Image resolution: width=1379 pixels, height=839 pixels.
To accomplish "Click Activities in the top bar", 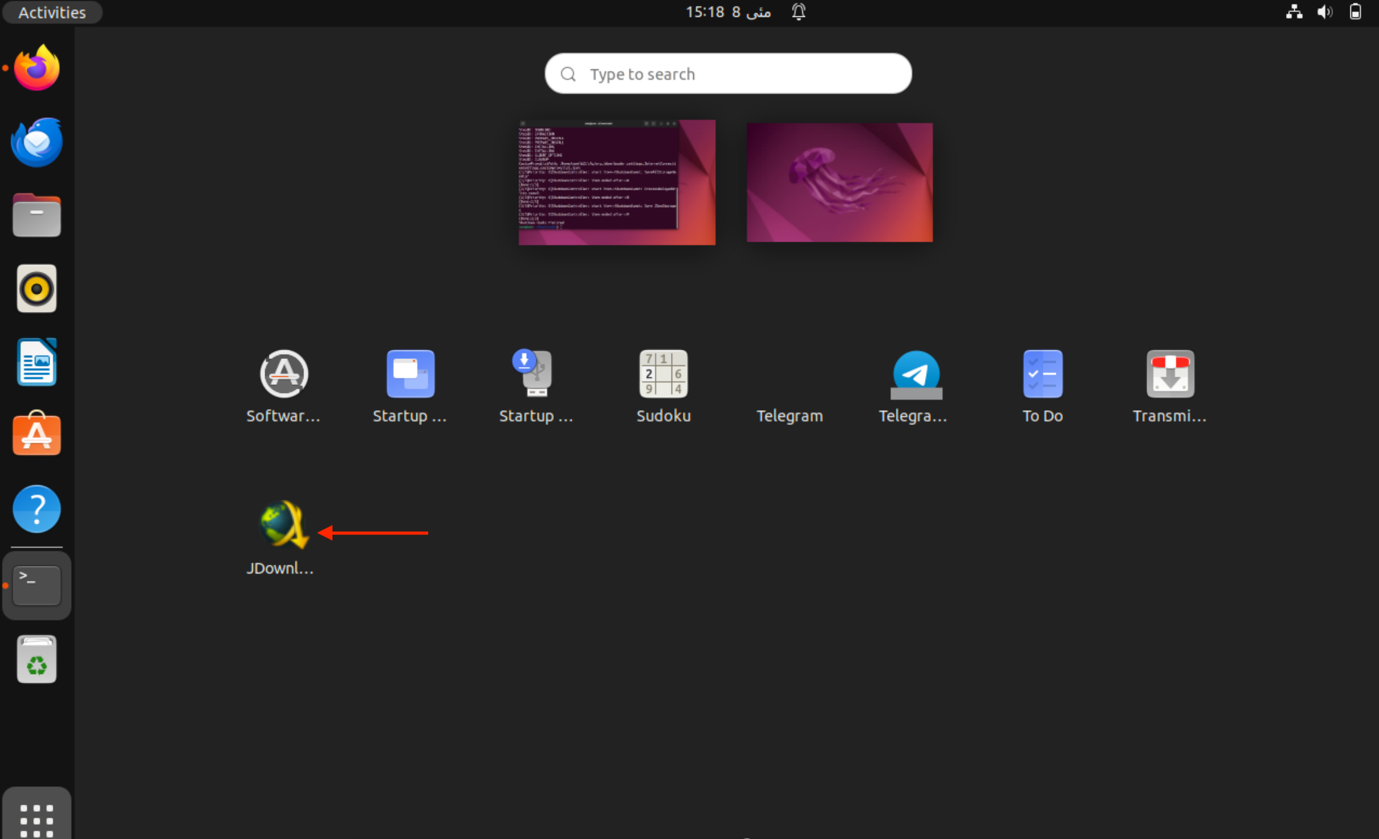I will click(51, 12).
